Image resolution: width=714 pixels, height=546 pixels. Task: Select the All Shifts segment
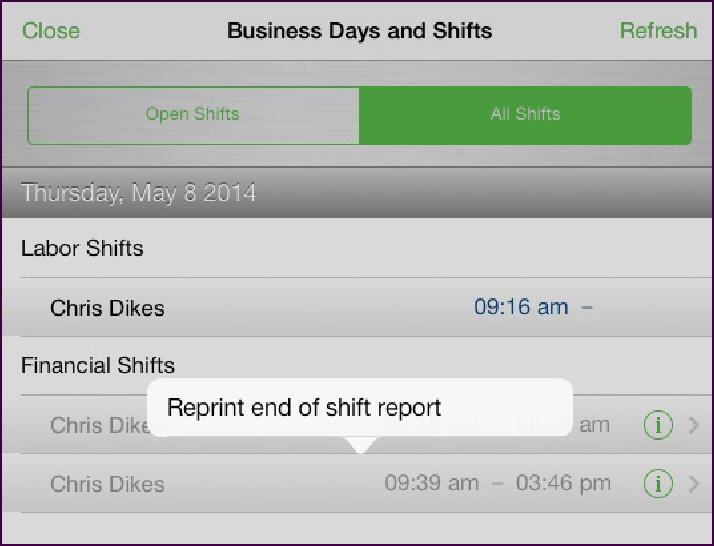tap(525, 115)
